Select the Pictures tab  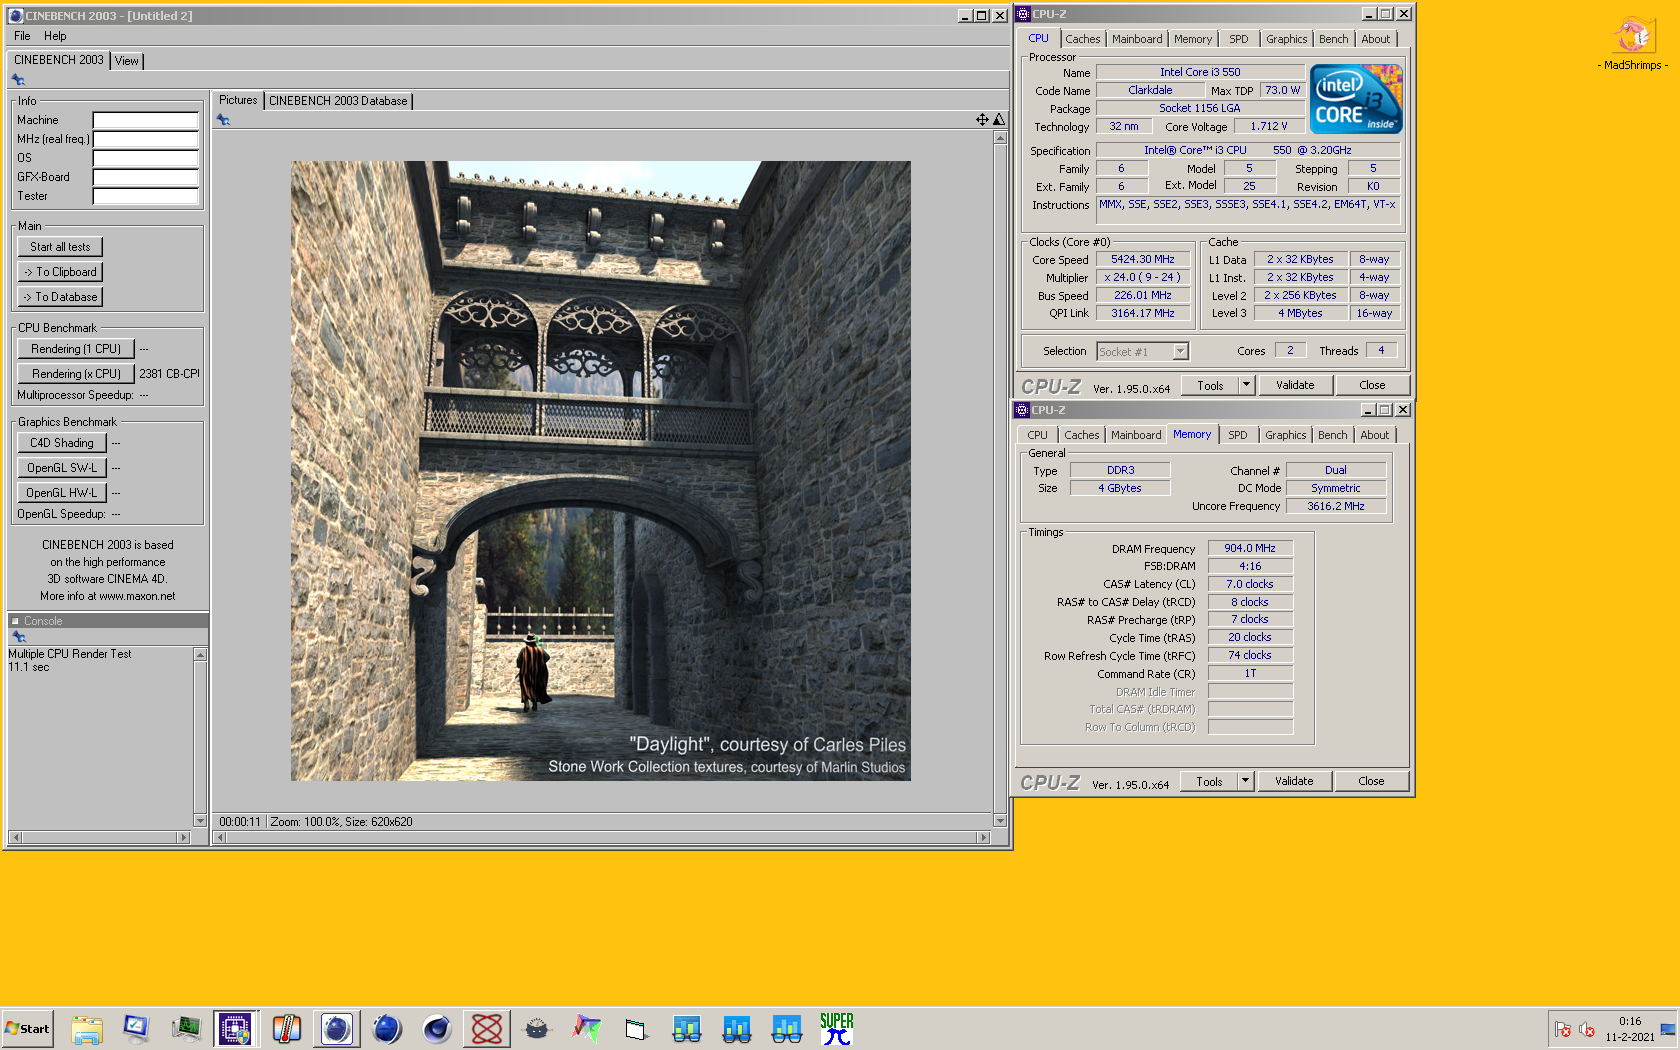click(x=238, y=100)
